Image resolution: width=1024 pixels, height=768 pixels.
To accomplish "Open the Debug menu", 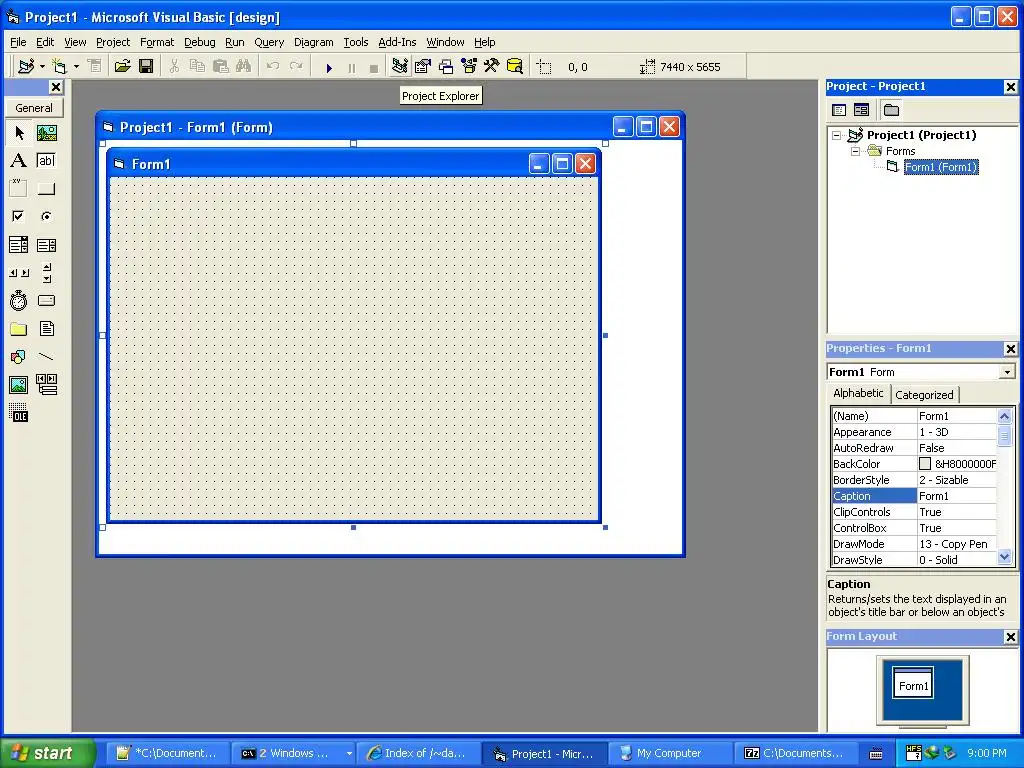I will coord(200,42).
